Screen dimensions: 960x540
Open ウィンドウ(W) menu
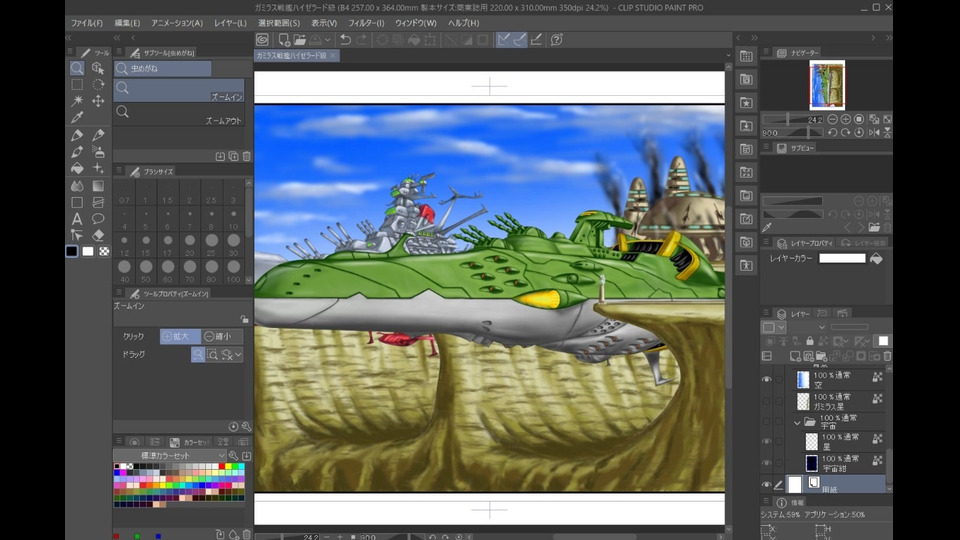(x=416, y=23)
